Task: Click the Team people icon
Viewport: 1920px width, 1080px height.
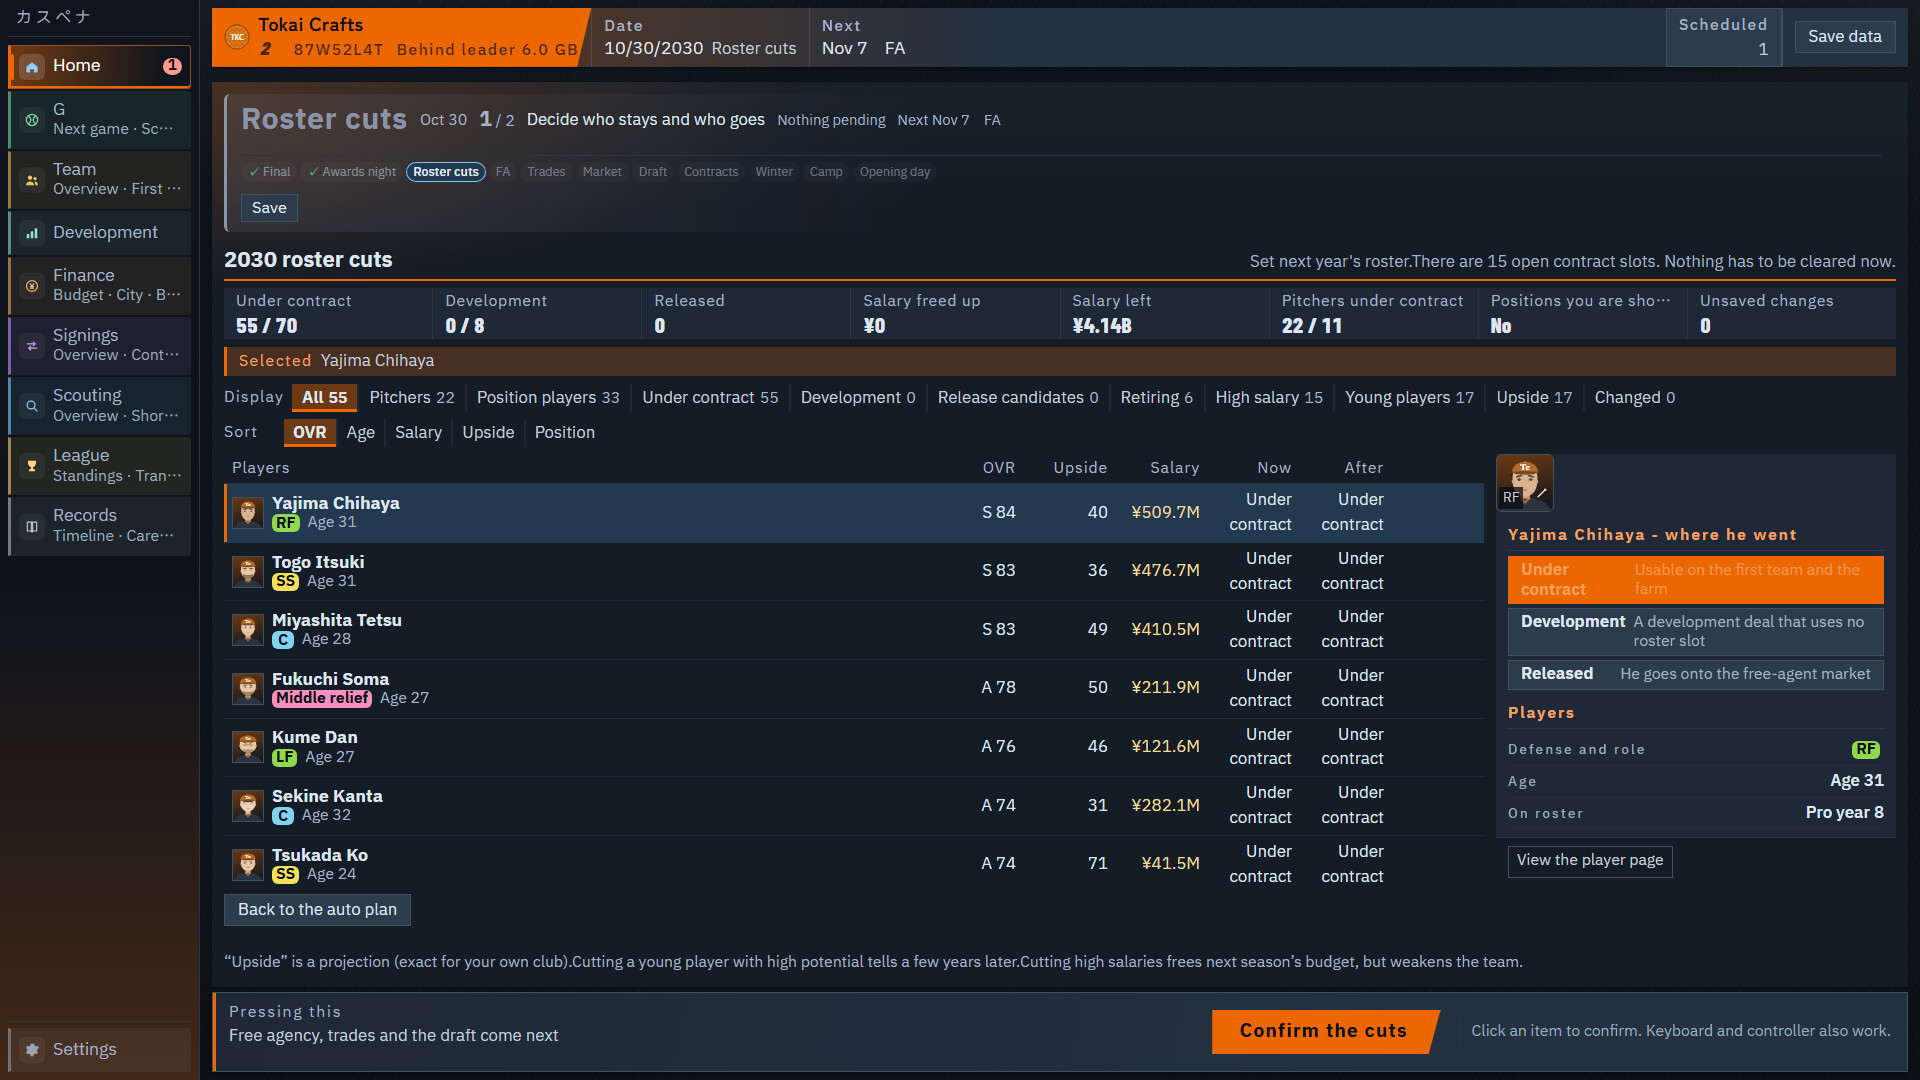Action: [x=32, y=180]
